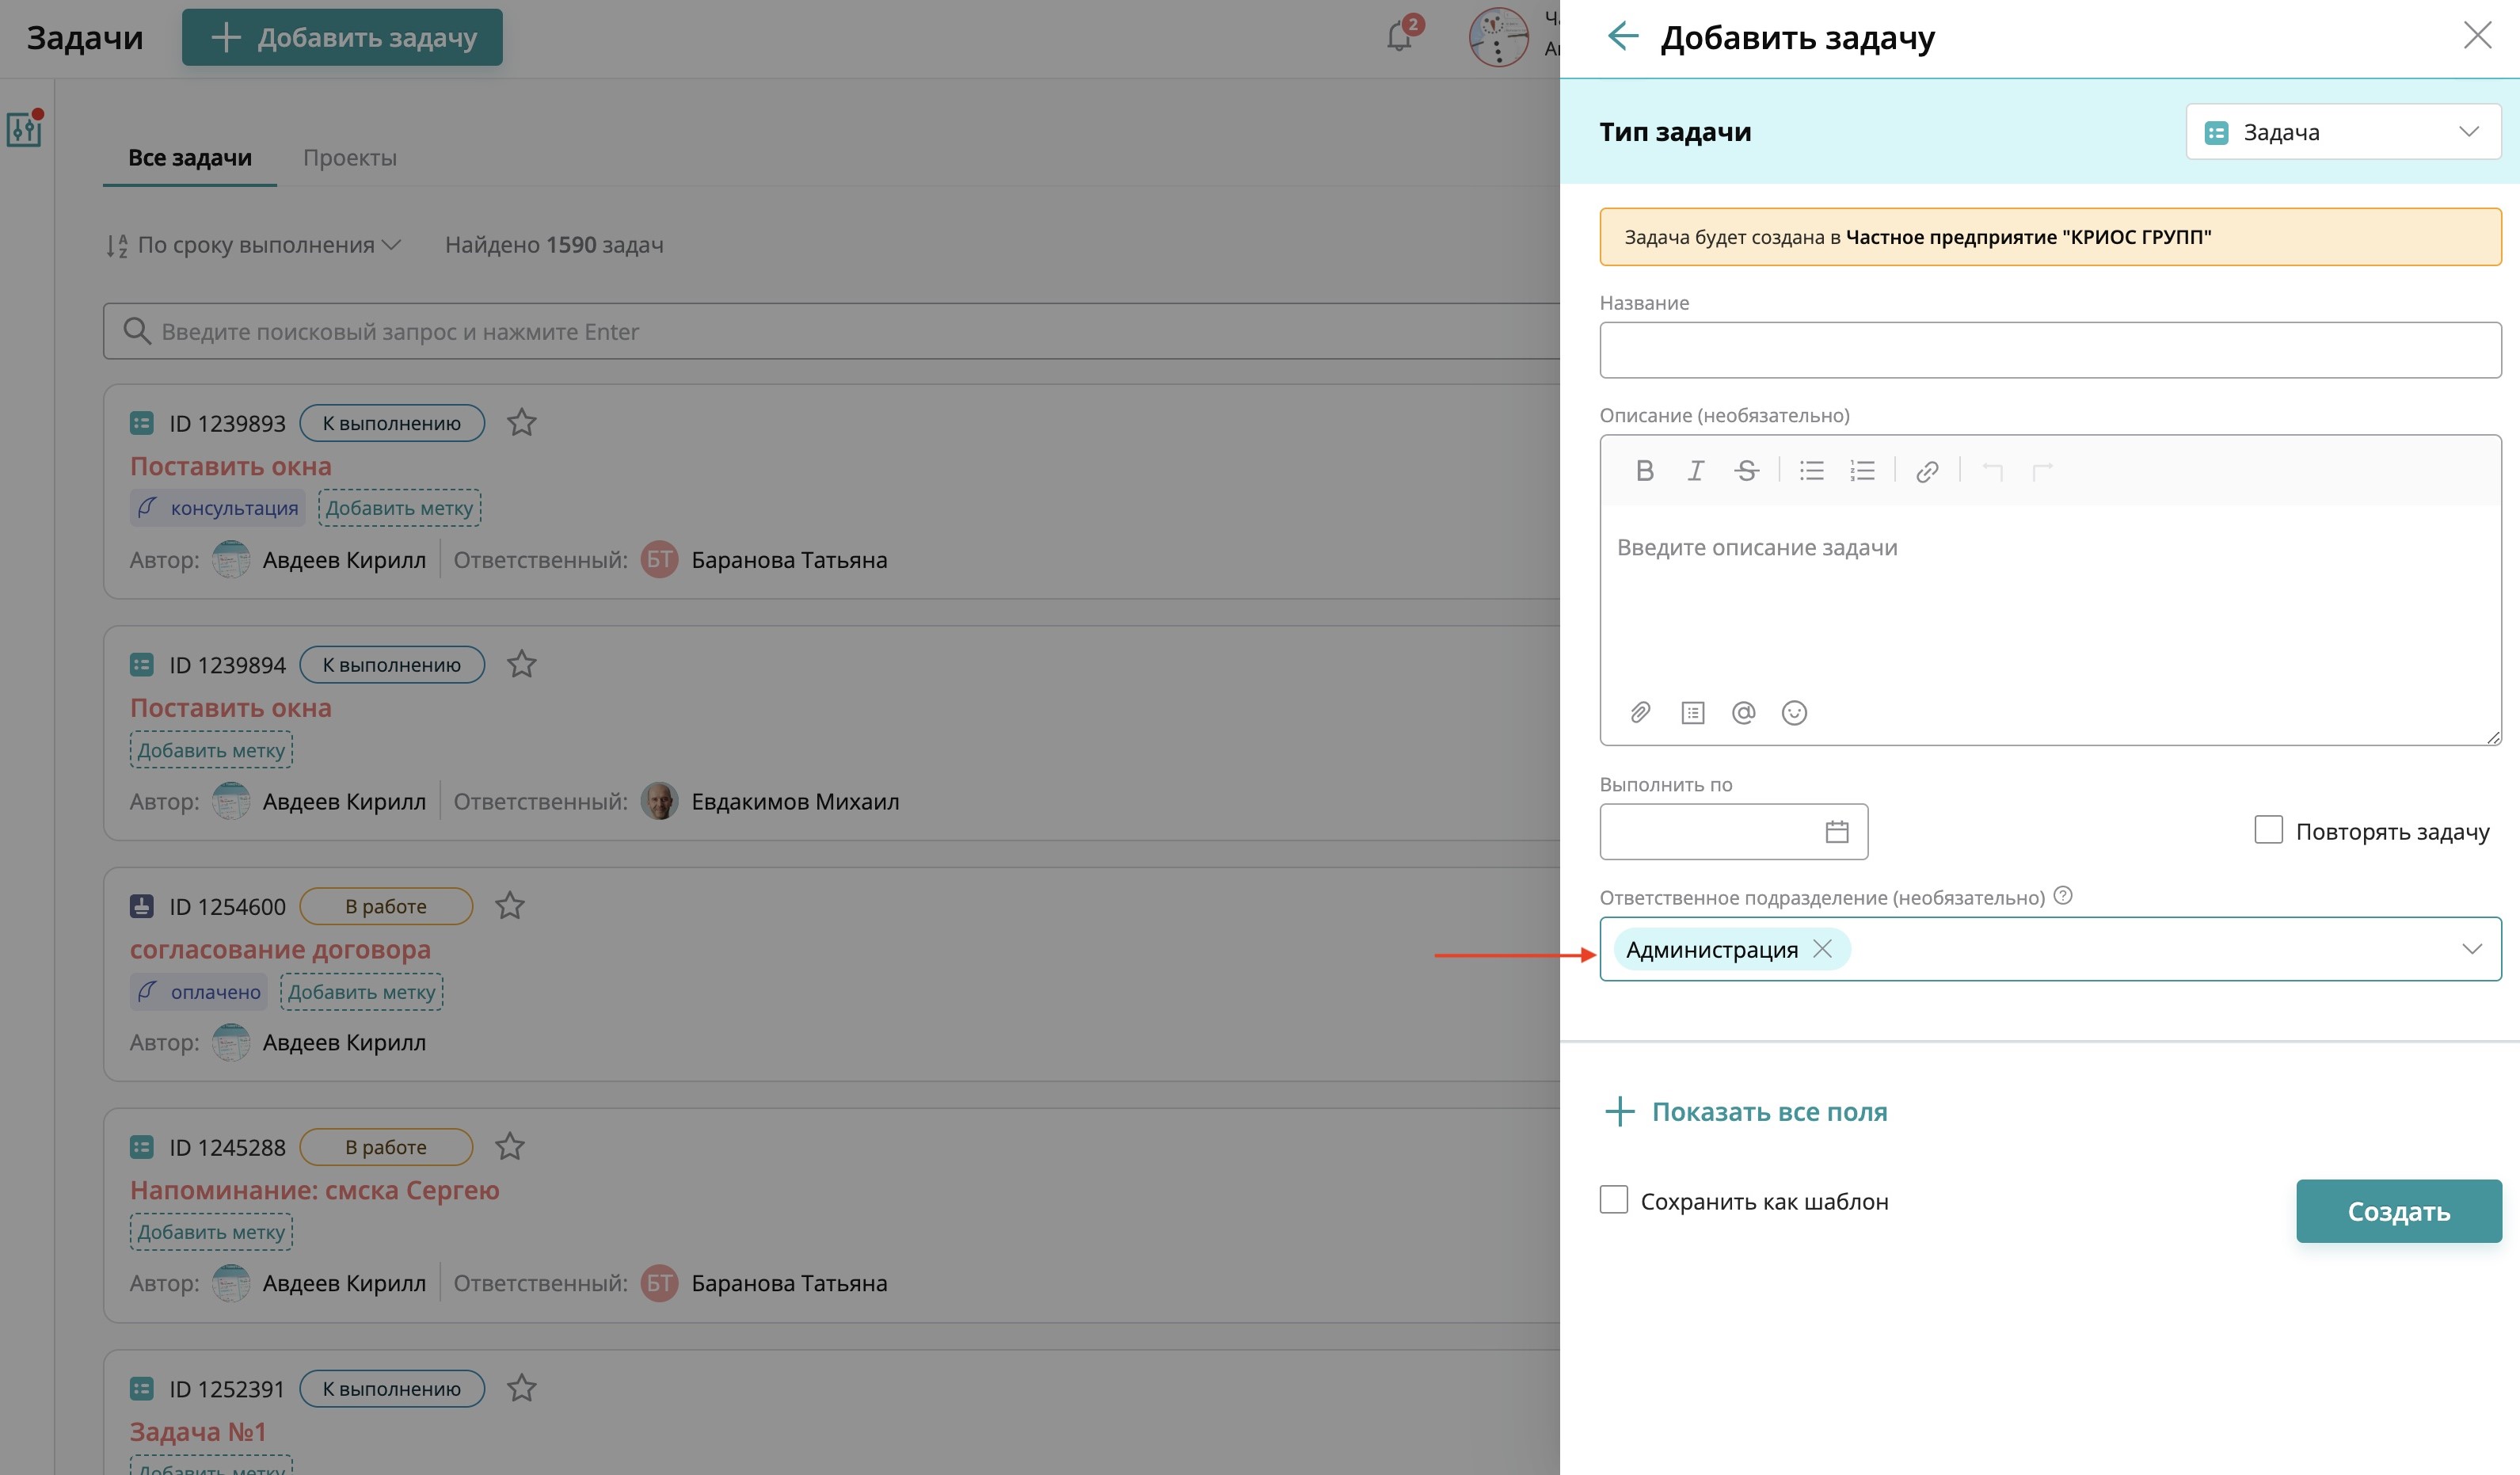Click the Bold formatting icon
This screenshot has width=2520, height=1475.
pos(1644,471)
